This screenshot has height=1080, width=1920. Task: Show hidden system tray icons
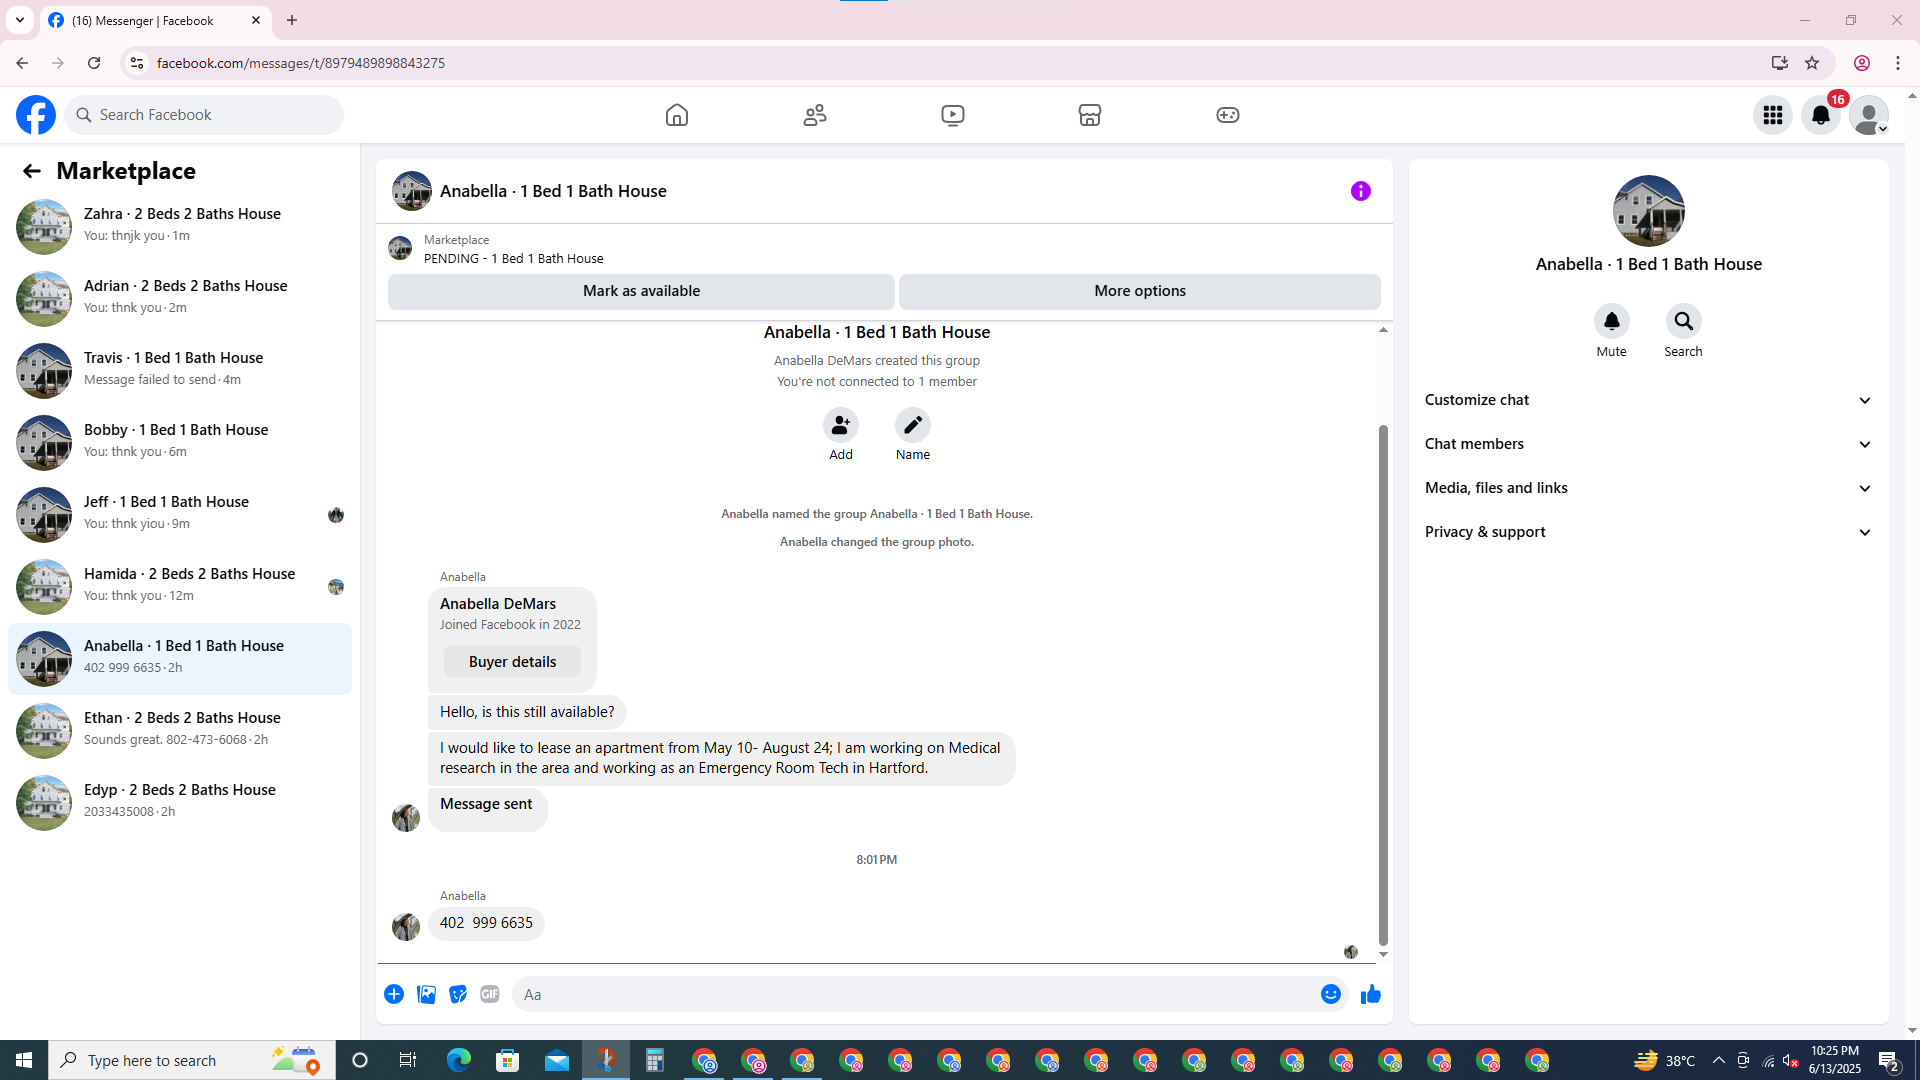point(1718,1060)
